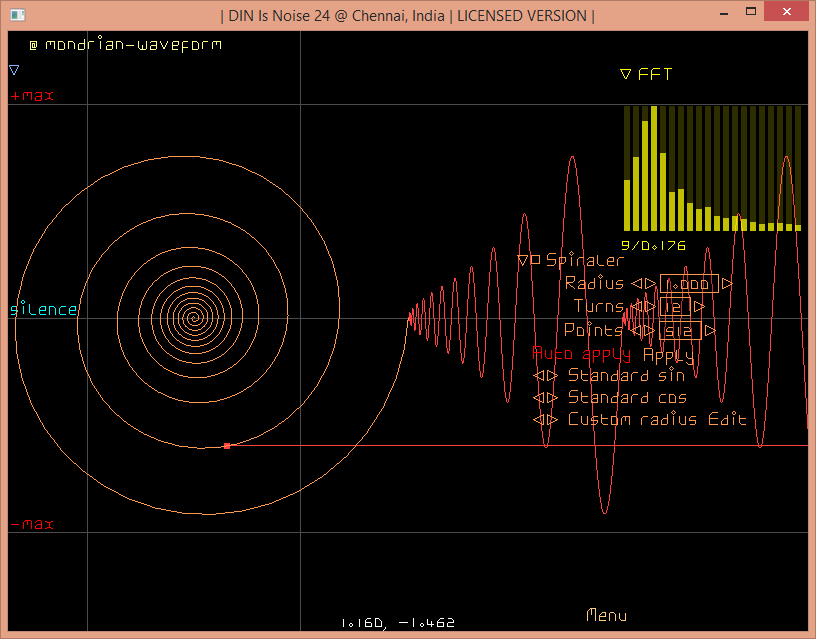
Task: Click the arrows icon beside Standard sin
Action: (545, 376)
